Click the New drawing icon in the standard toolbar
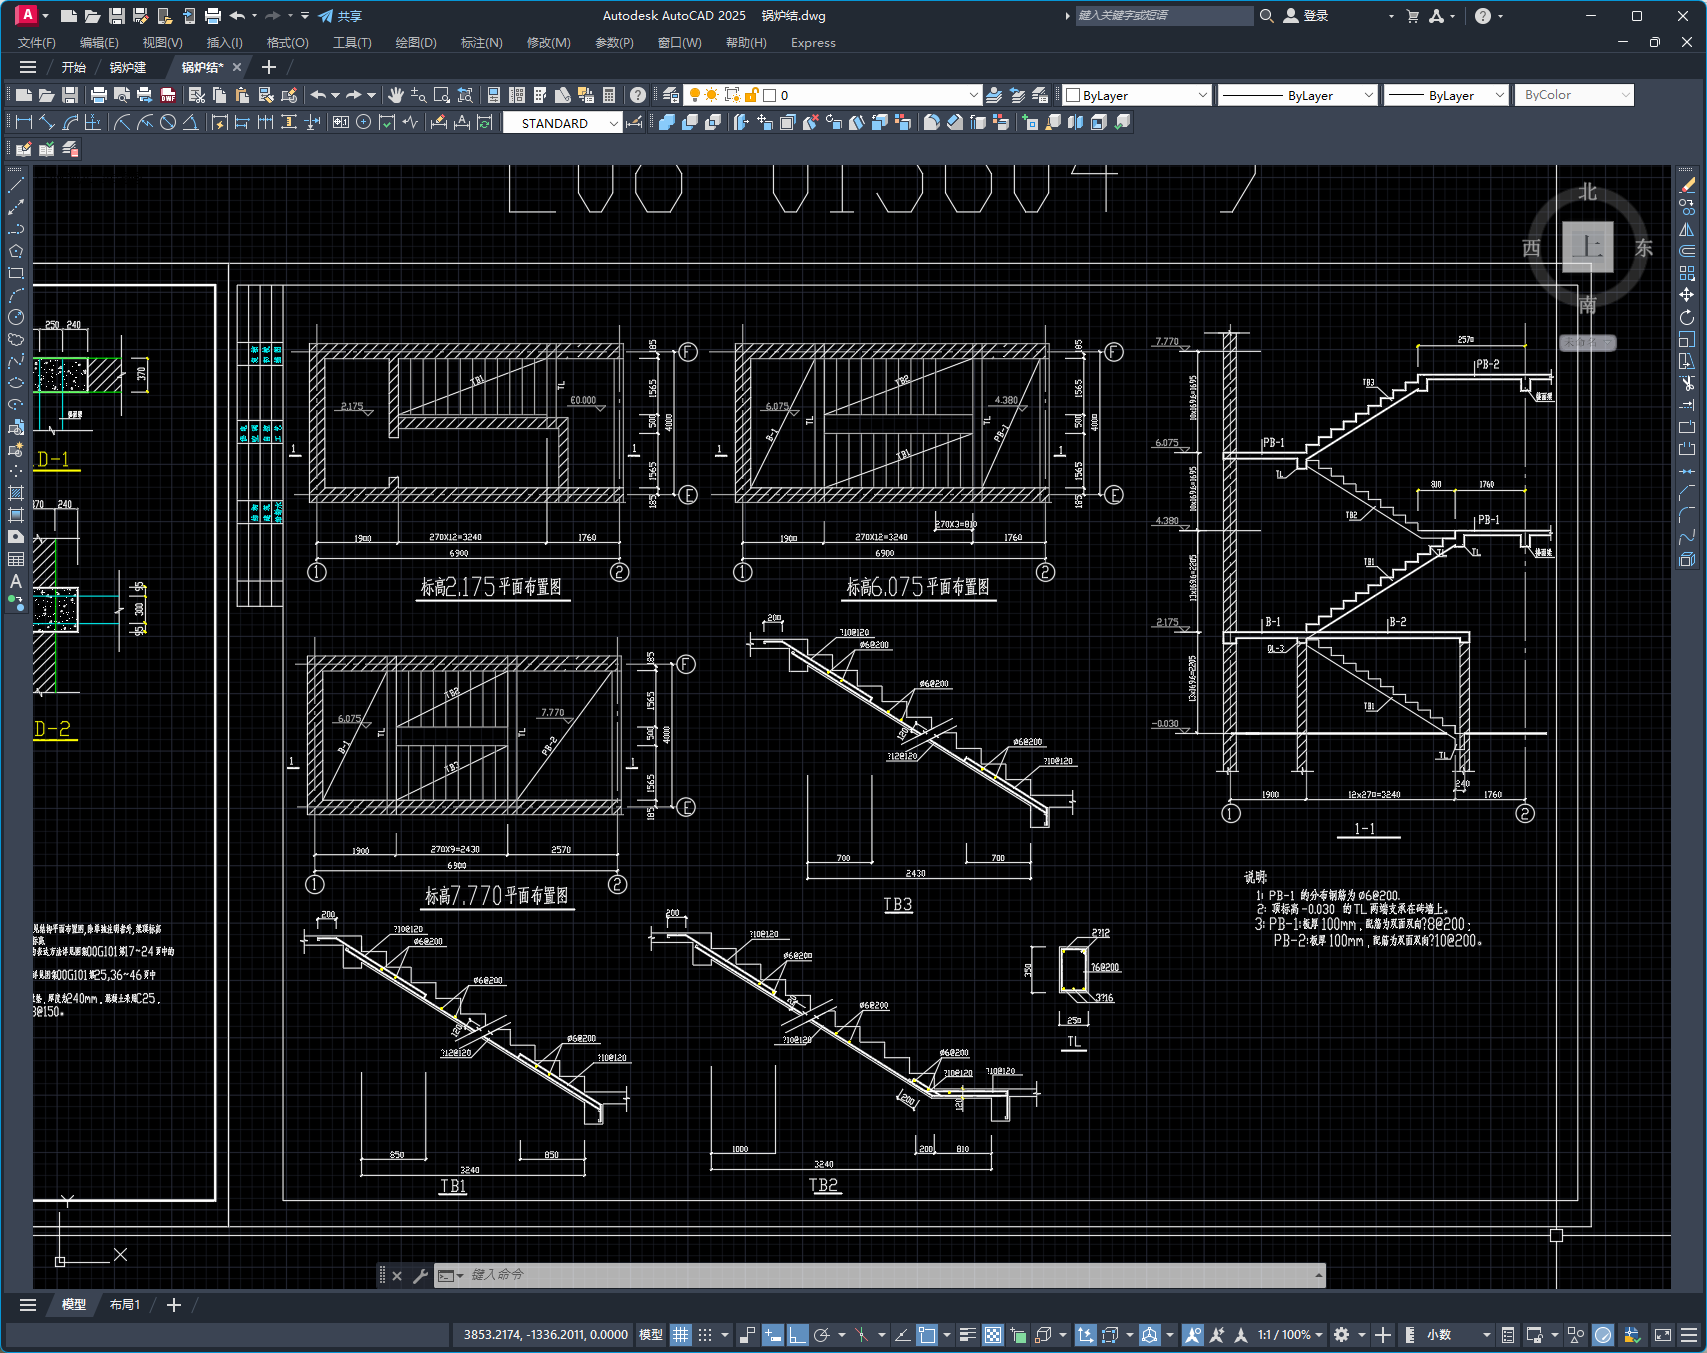Image resolution: width=1707 pixels, height=1353 pixels. coord(24,95)
